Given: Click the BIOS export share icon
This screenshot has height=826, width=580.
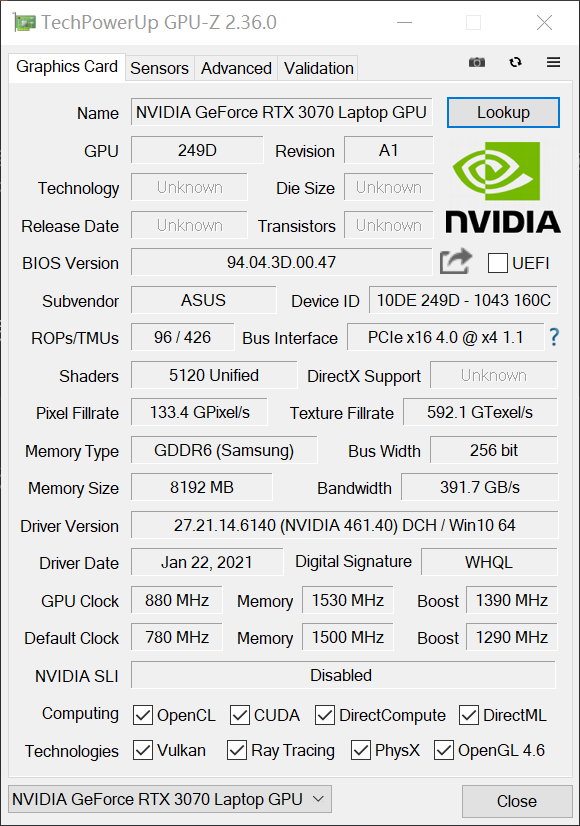Looking at the screenshot, I should tap(456, 261).
